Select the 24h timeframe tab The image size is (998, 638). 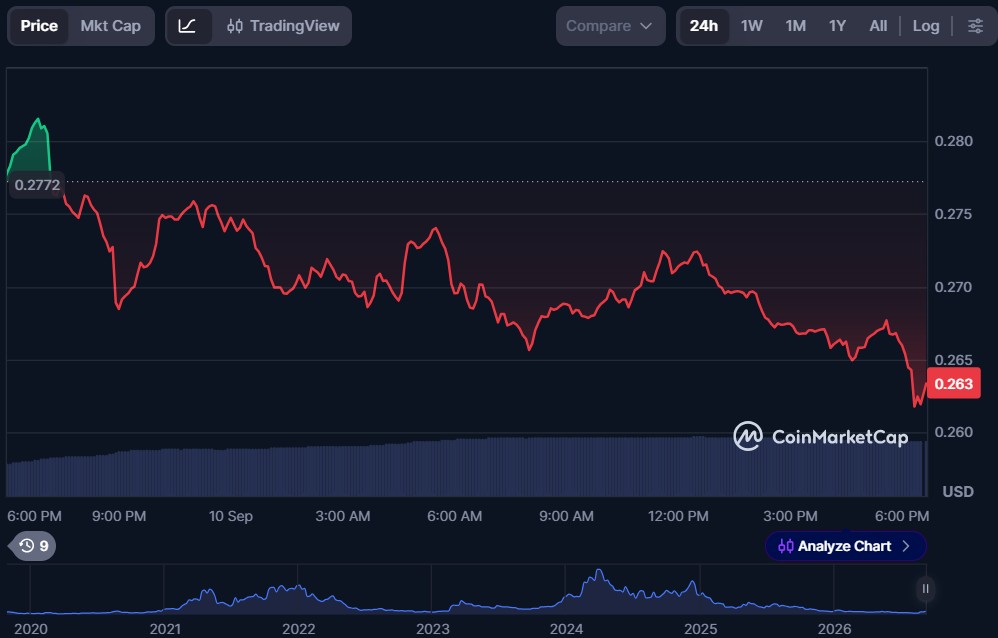pyautogui.click(x=704, y=26)
